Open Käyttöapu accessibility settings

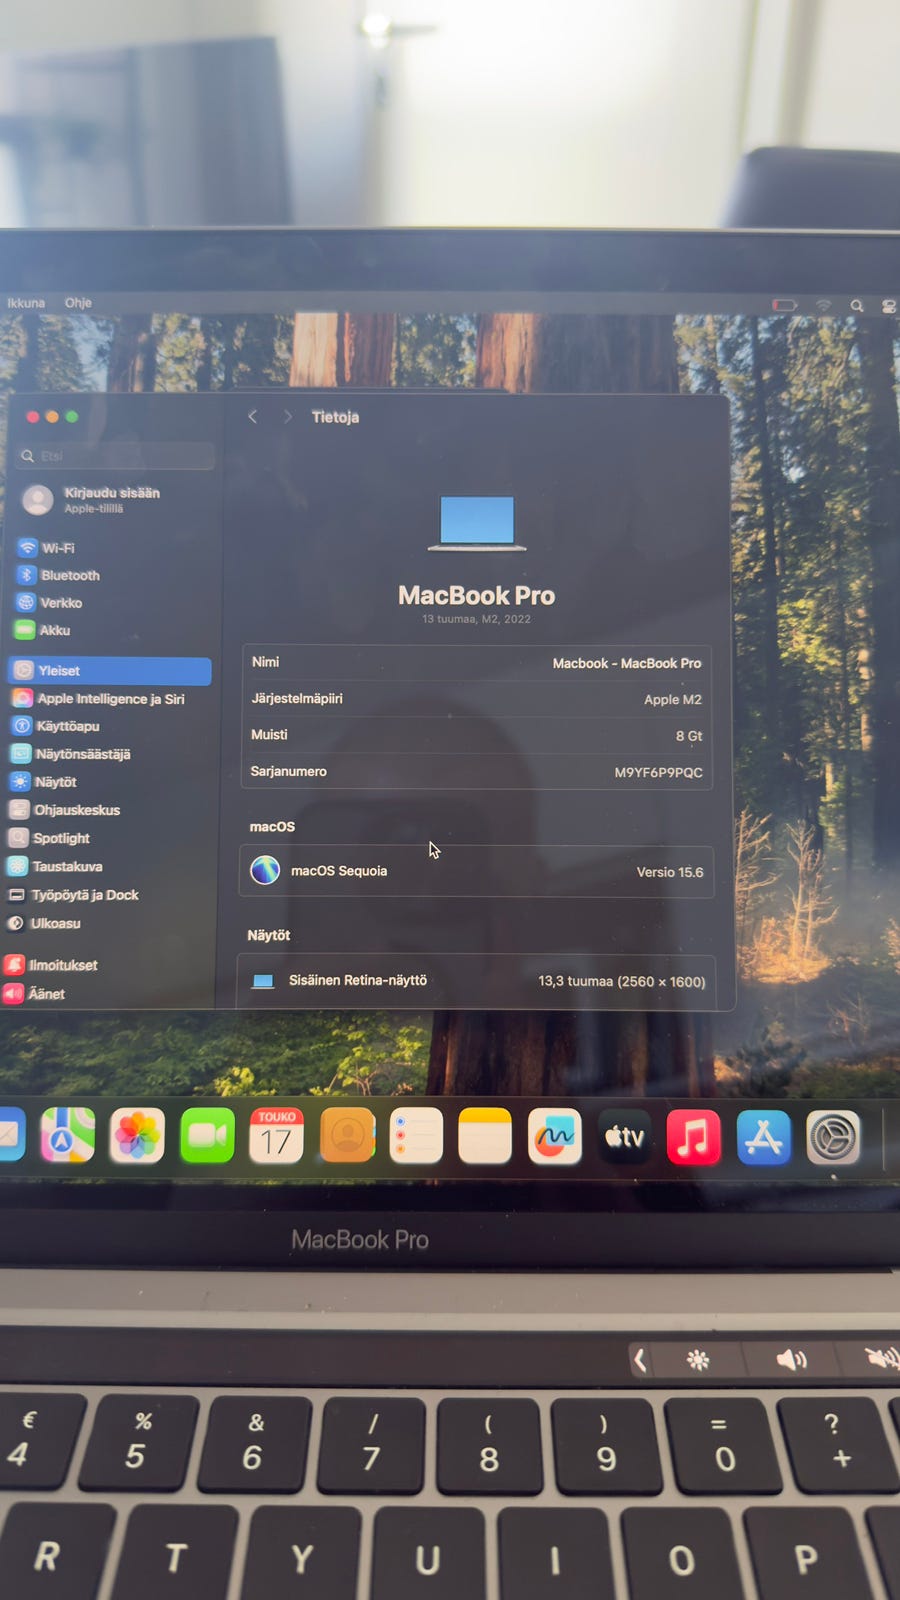(x=55, y=726)
